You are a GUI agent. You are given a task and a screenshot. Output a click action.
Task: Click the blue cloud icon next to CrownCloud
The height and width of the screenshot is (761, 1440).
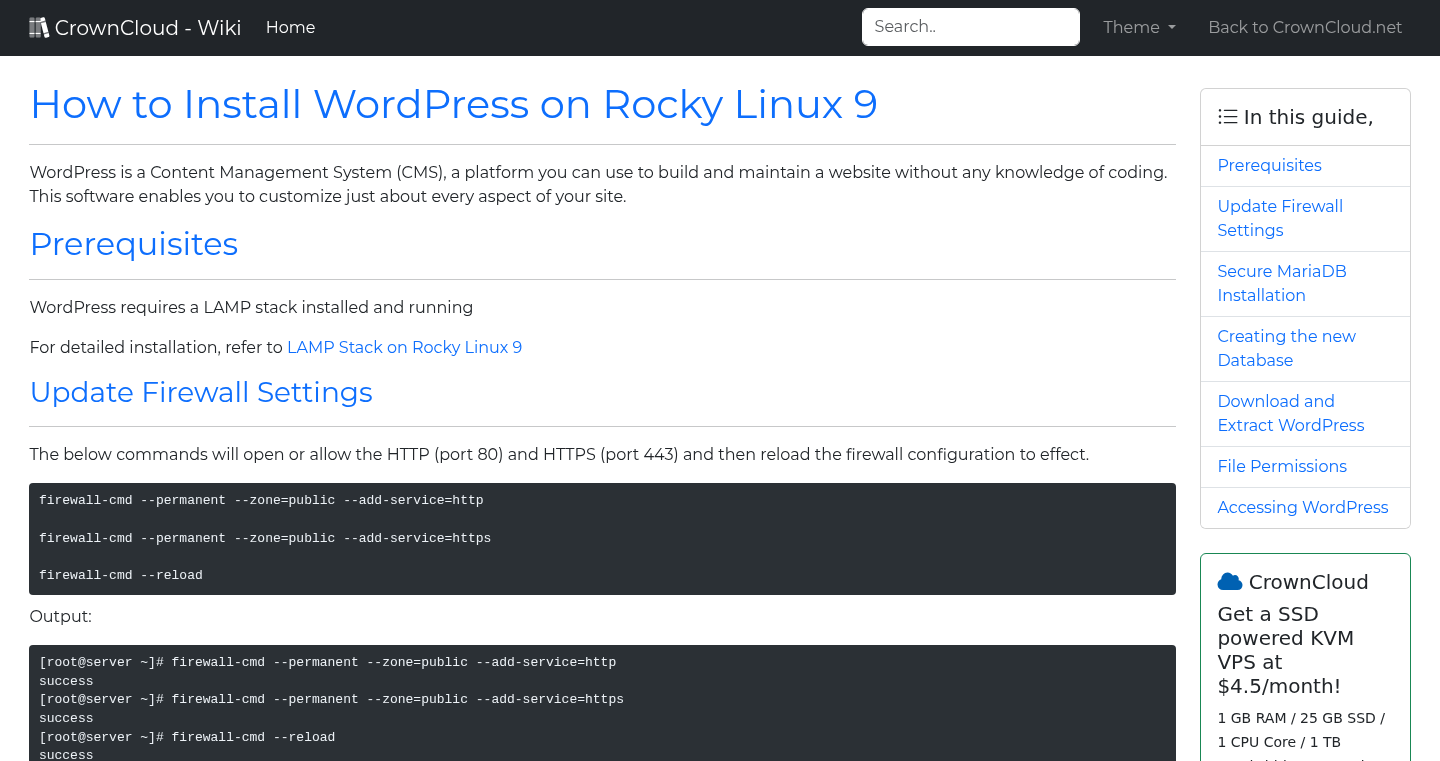click(x=1230, y=582)
